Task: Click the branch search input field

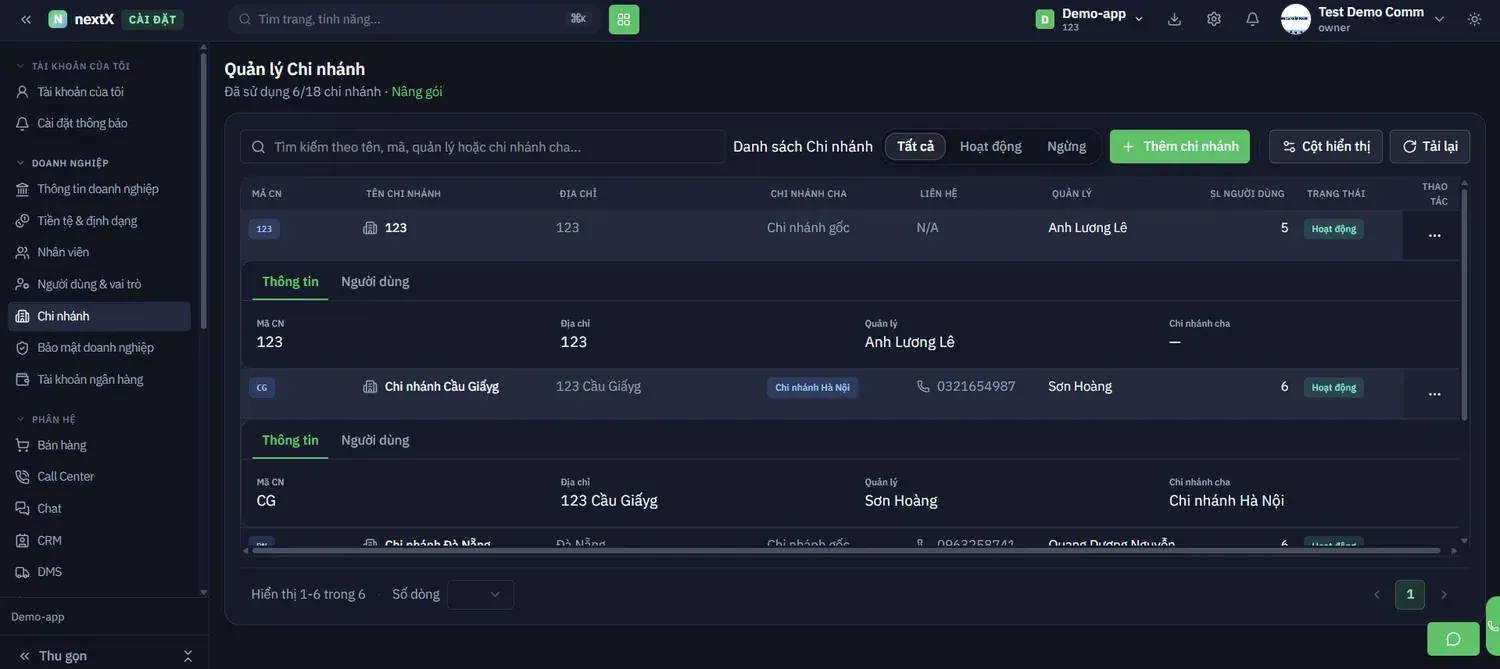Action: tap(483, 147)
